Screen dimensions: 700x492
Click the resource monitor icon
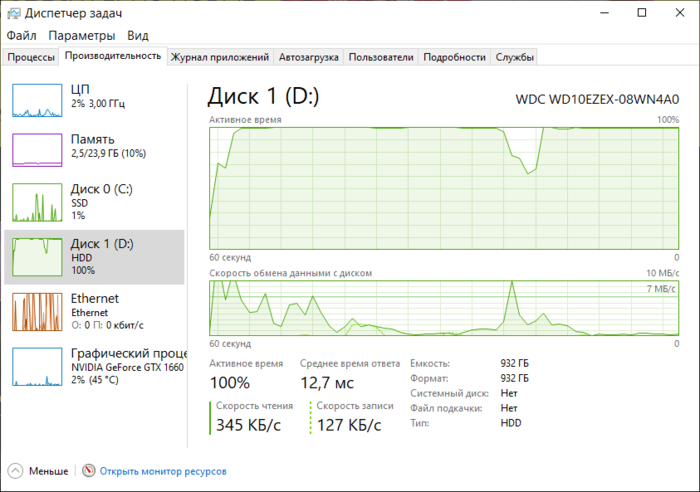[x=89, y=471]
